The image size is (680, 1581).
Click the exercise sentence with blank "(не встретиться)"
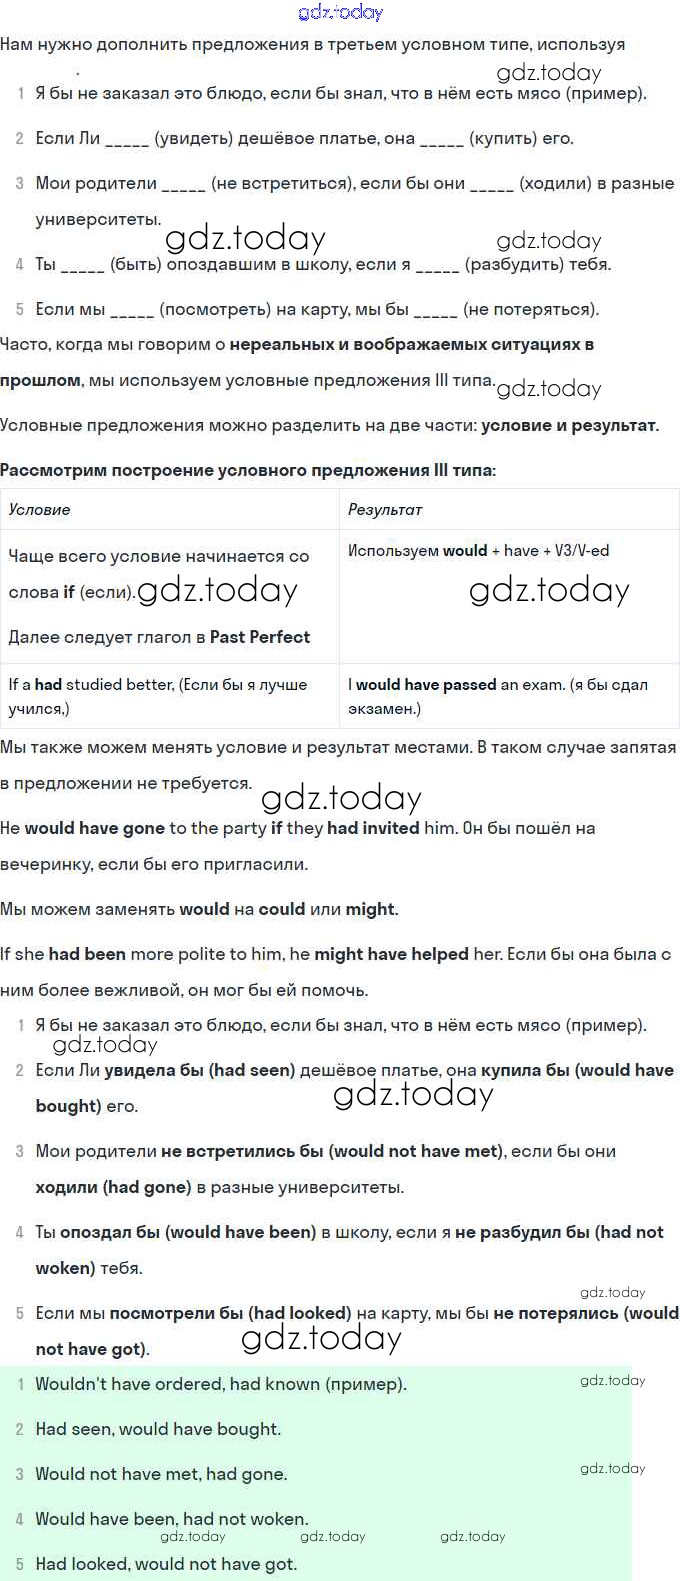354,184
